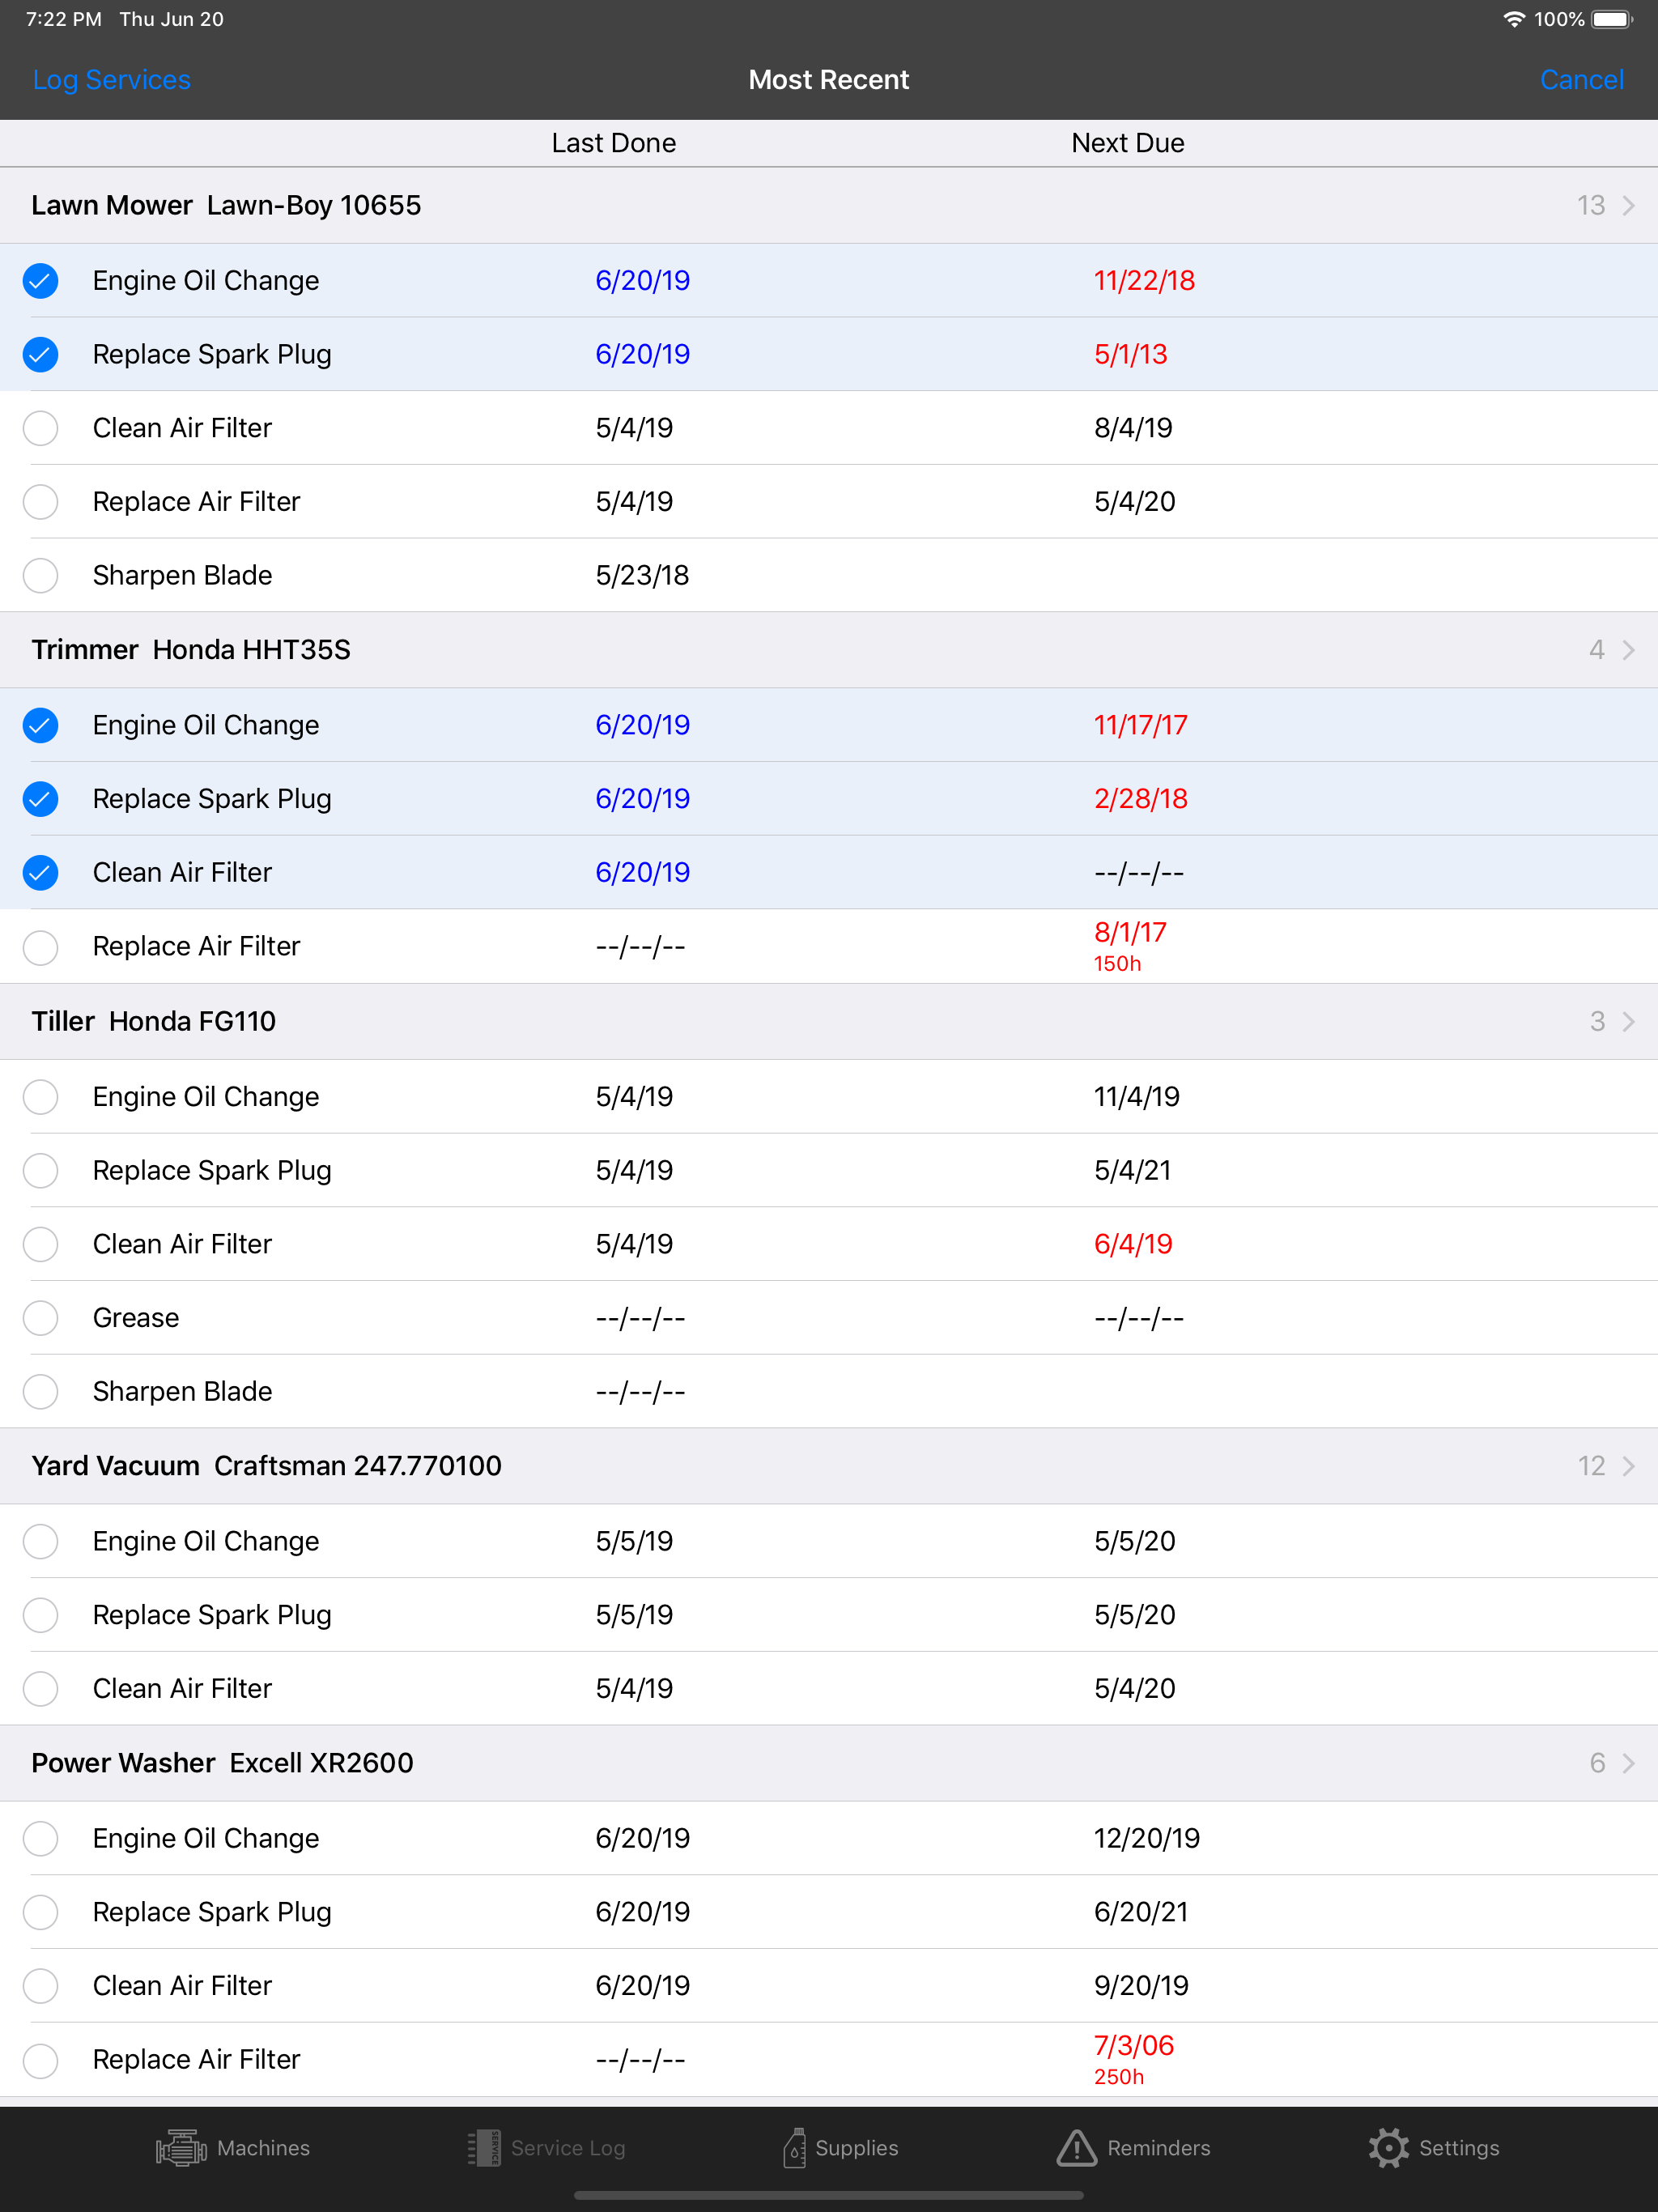
Task: Expand Lawn Mower Lawn-Boy 10655 chevron
Action: click(x=1628, y=205)
